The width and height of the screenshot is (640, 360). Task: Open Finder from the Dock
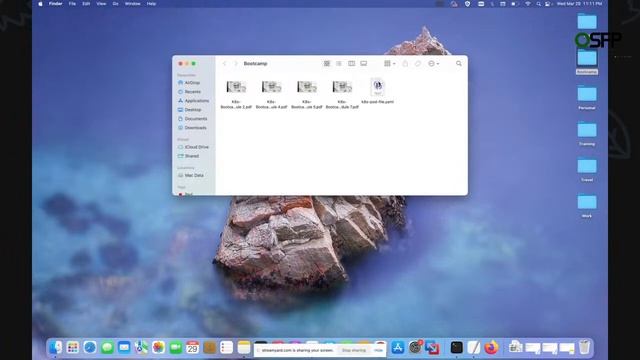tap(56, 347)
